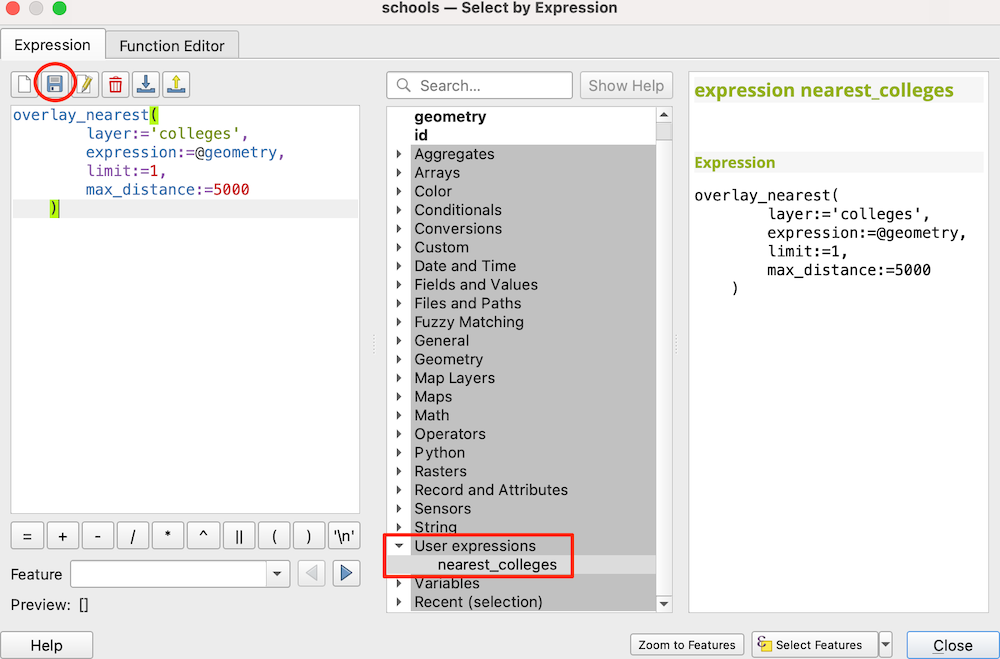Insert the caret power operator
The image size is (1000, 659).
(x=203, y=536)
